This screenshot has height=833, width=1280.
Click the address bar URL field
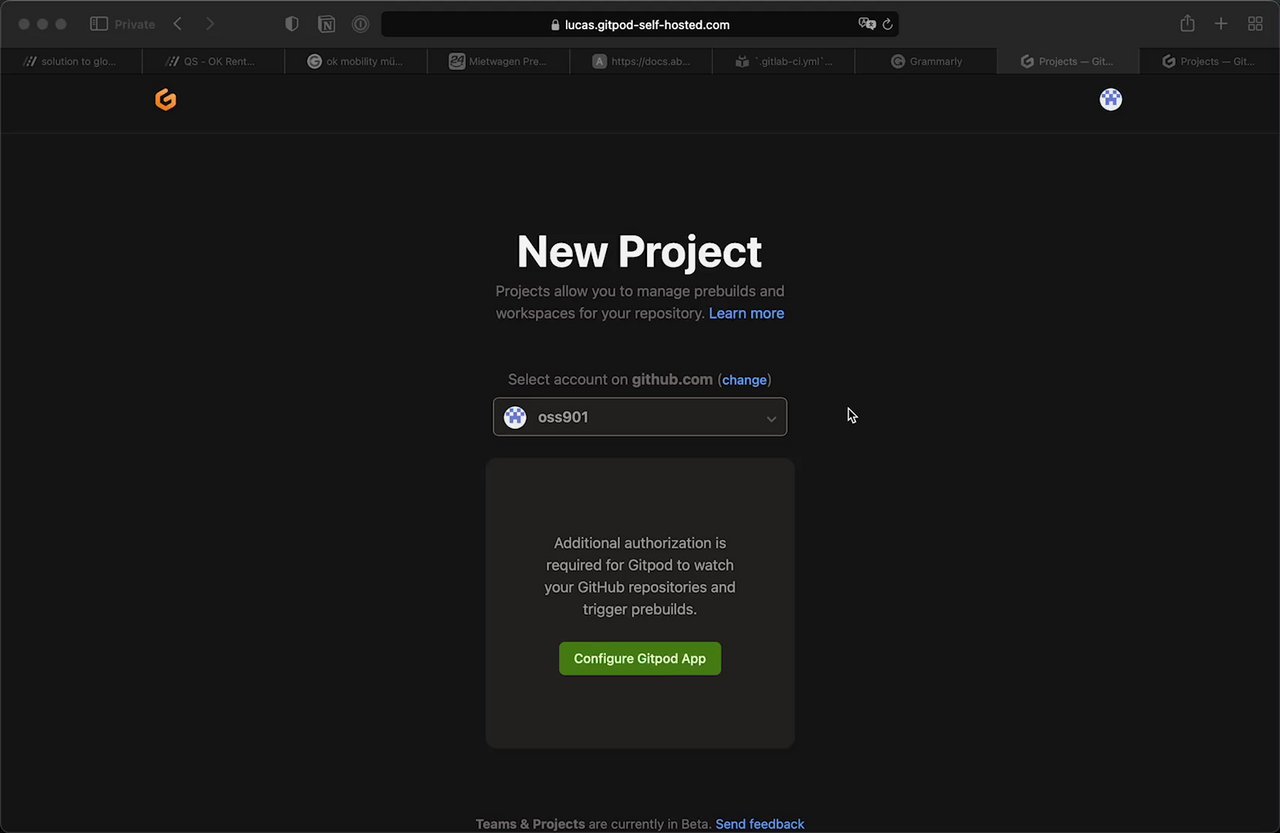pos(640,24)
